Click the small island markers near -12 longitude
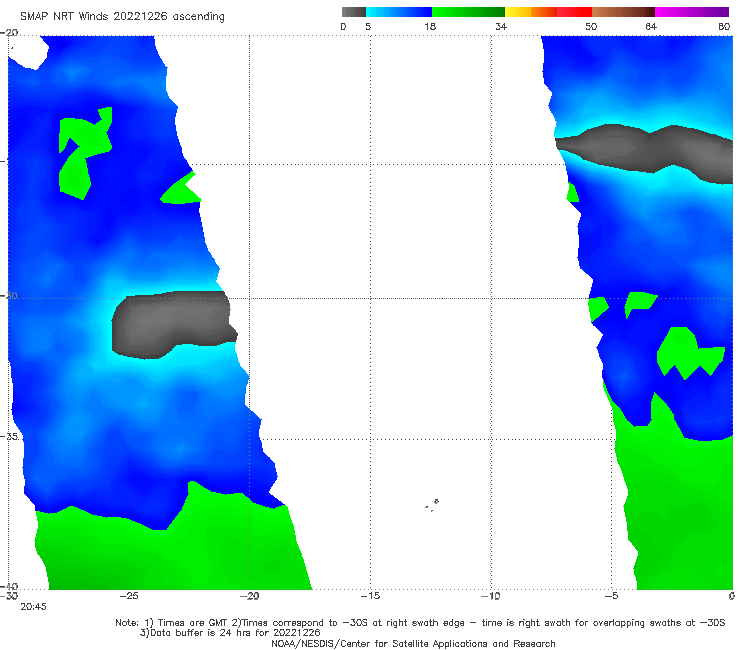Image resolution: width=740 pixels, height=650 pixels. (432, 506)
